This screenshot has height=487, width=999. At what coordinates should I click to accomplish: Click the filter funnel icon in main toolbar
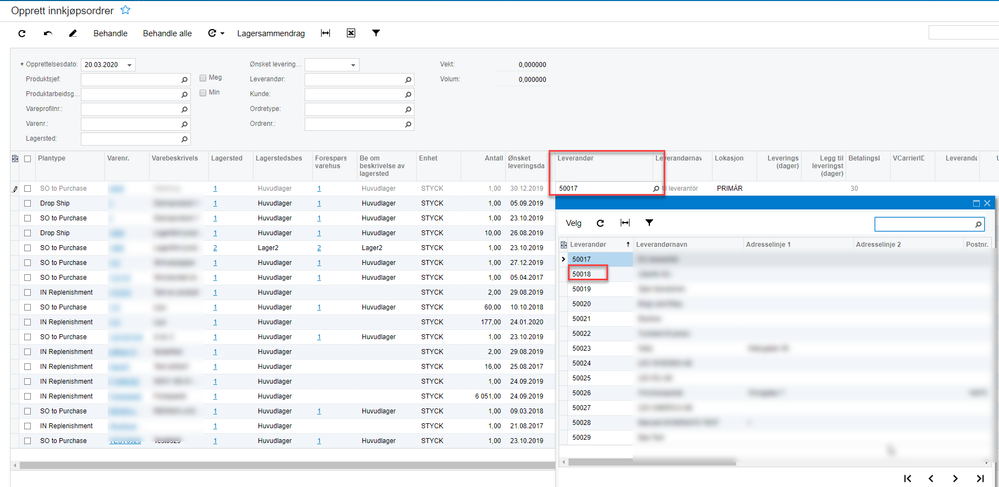click(x=376, y=33)
